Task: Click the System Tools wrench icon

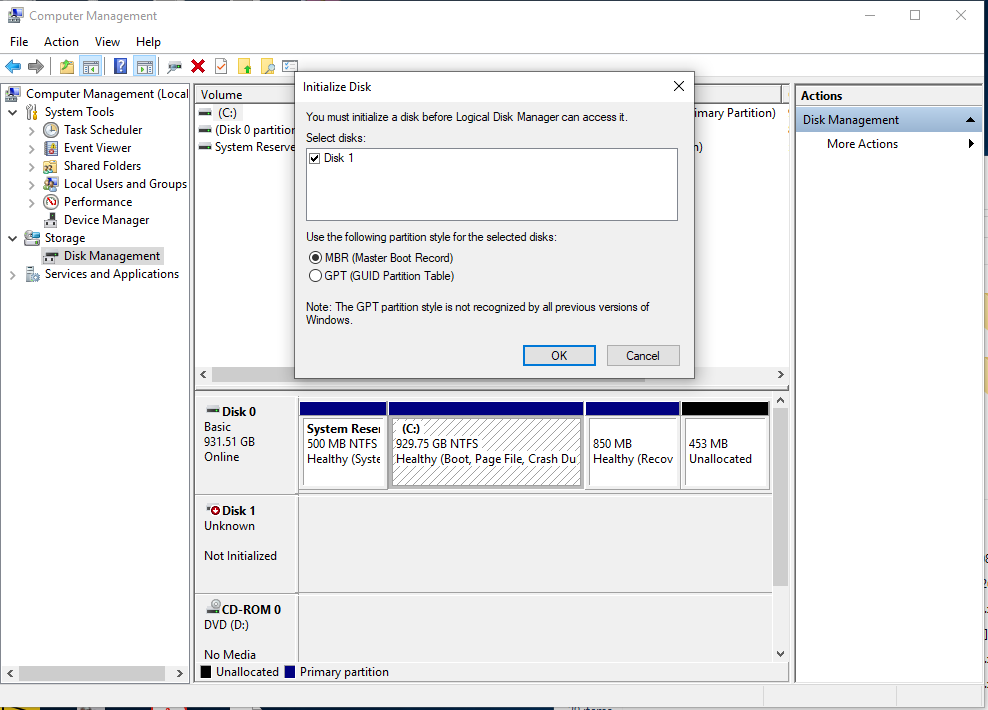Action: [32, 112]
